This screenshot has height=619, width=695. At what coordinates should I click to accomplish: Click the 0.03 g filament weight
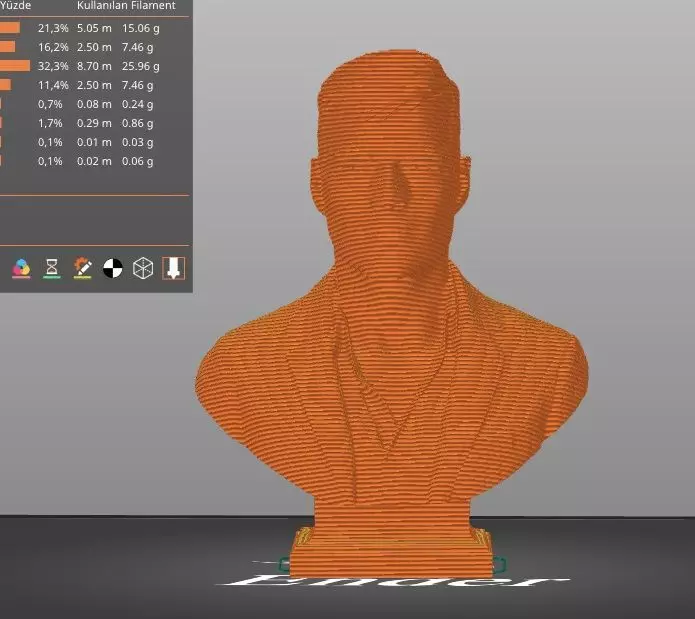click(138, 142)
